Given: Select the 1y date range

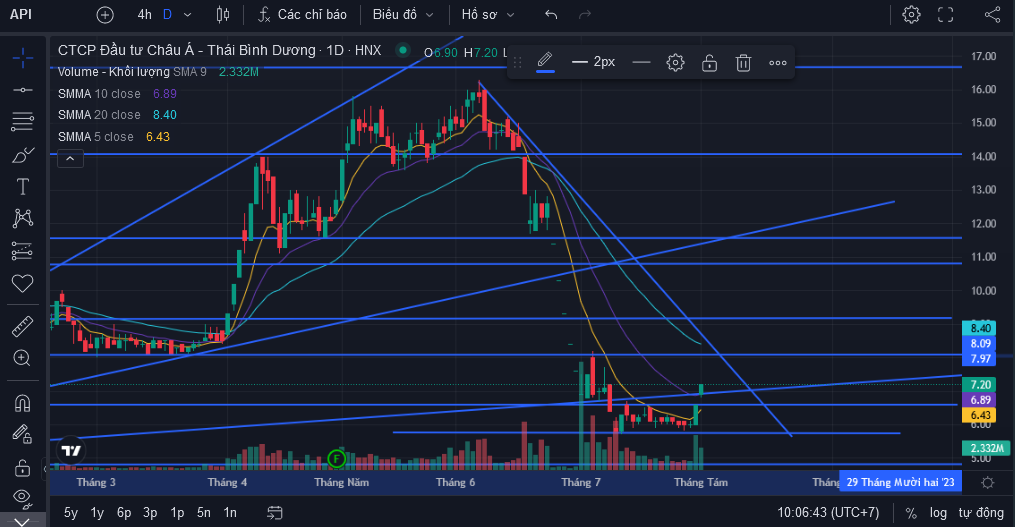Looking at the screenshot, I should (97, 513).
